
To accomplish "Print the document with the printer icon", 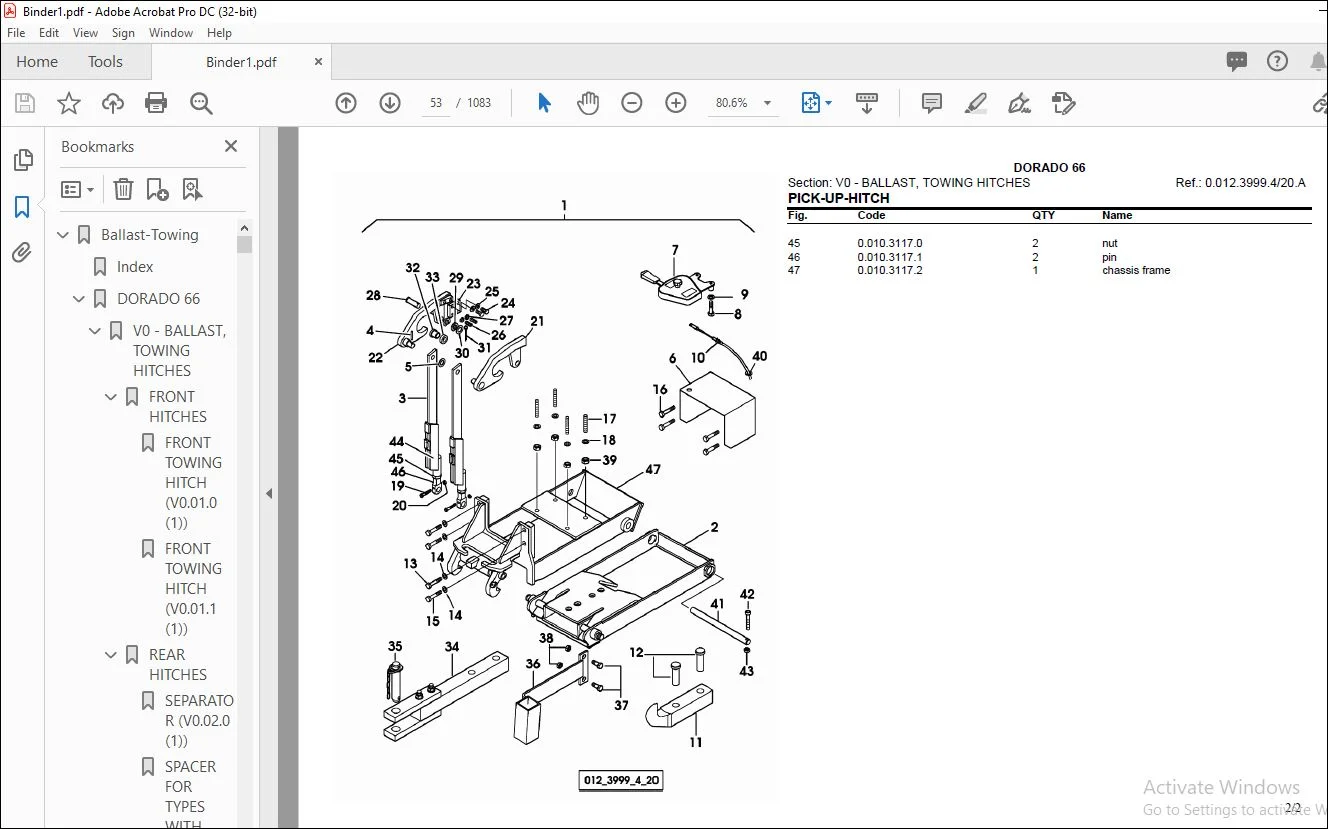I will [156, 103].
